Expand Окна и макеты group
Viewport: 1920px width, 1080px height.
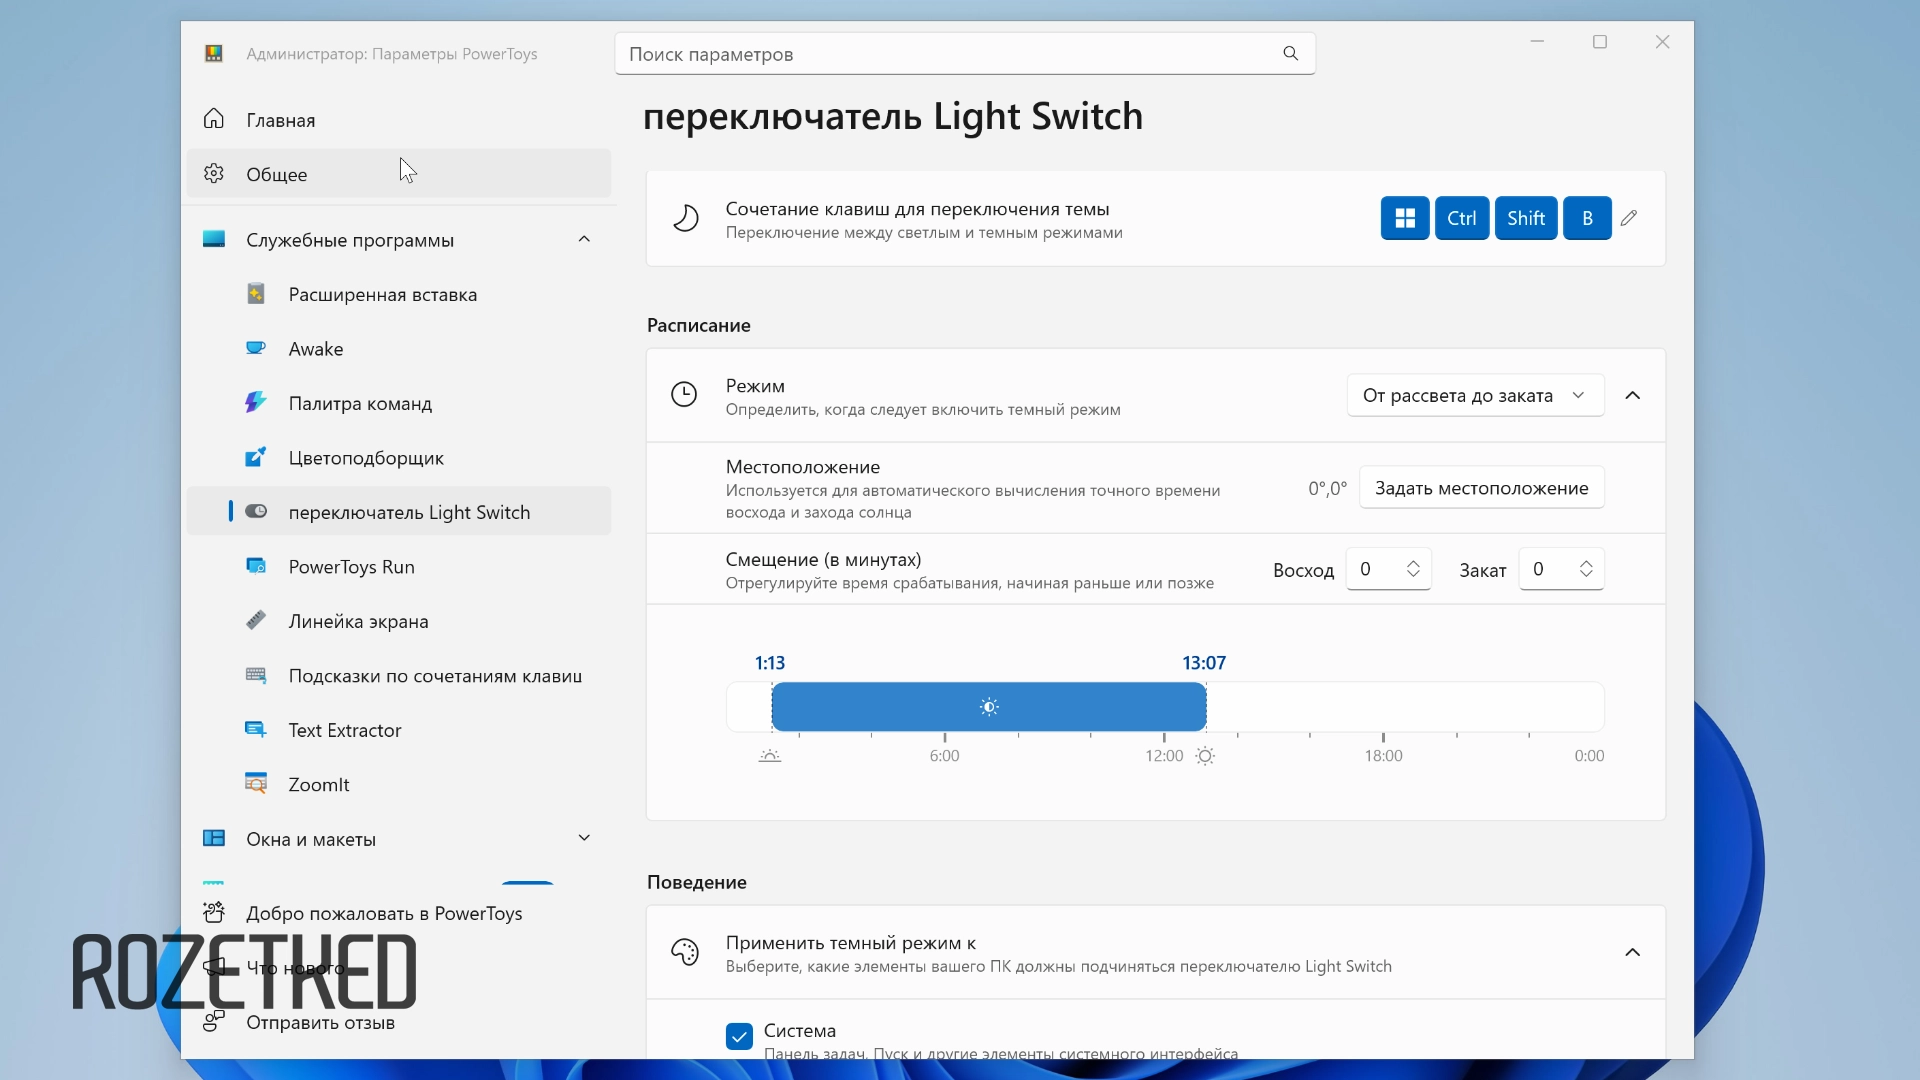point(584,839)
